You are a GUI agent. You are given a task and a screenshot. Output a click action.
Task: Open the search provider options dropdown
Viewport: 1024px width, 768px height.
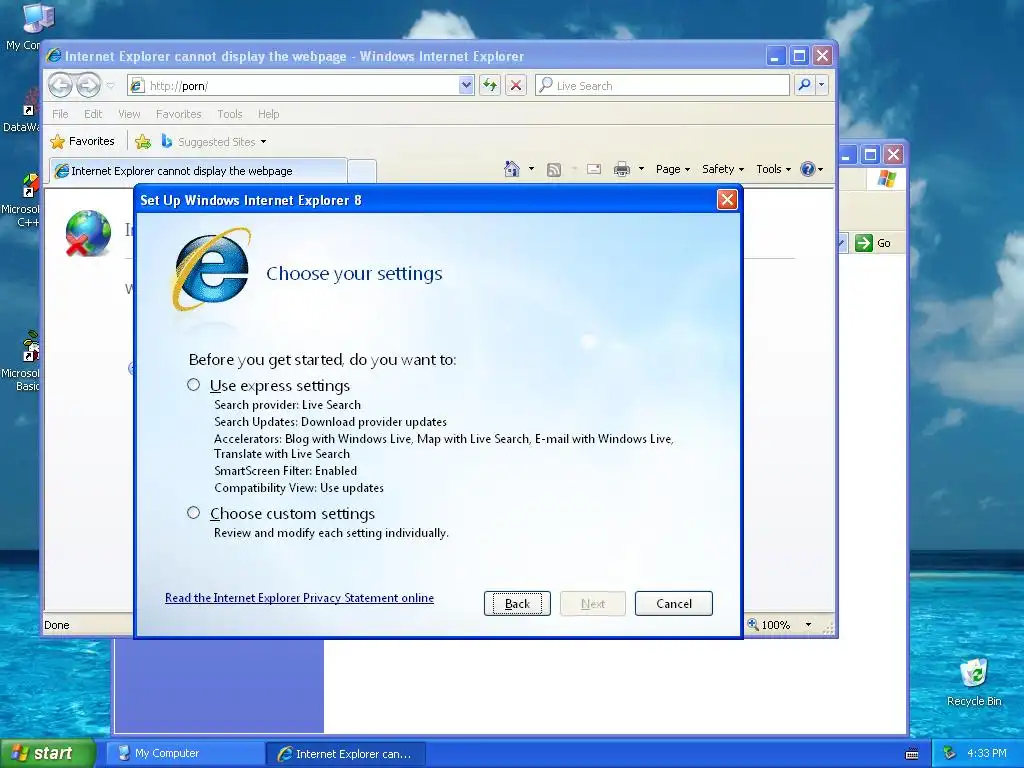click(822, 85)
